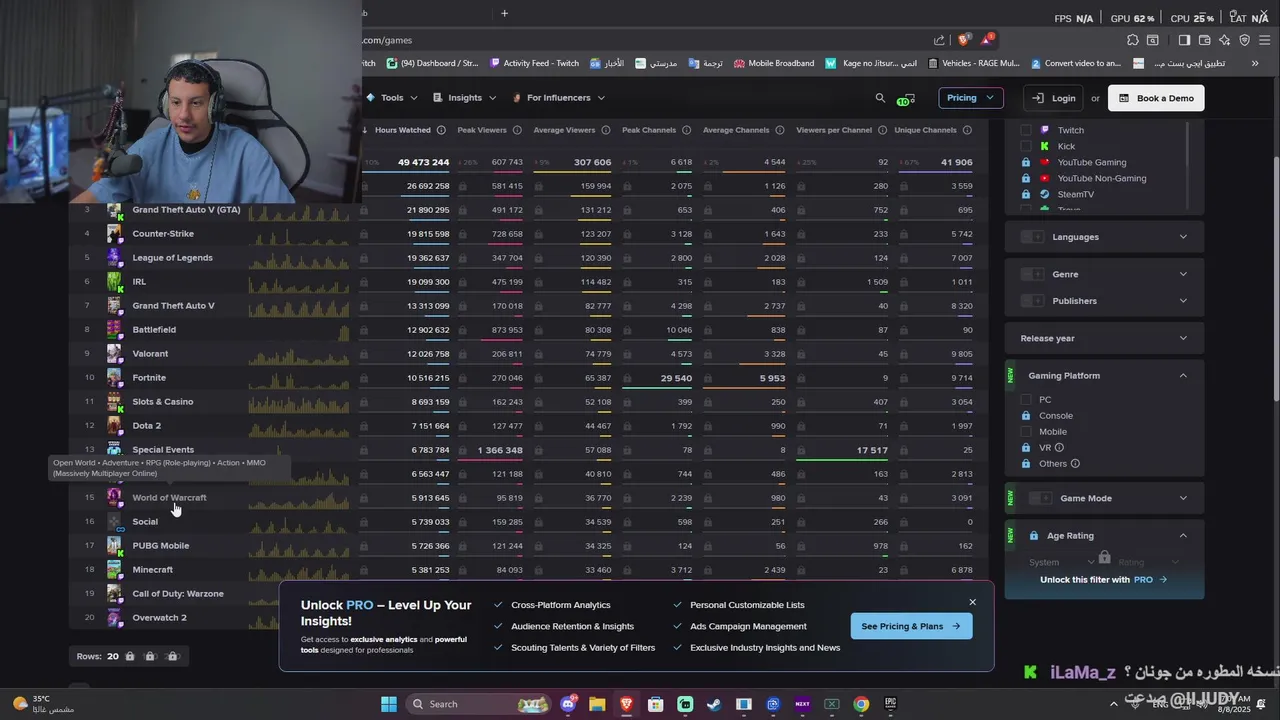
Task: Toggle the Genre include/exclude switch
Action: (1033, 274)
